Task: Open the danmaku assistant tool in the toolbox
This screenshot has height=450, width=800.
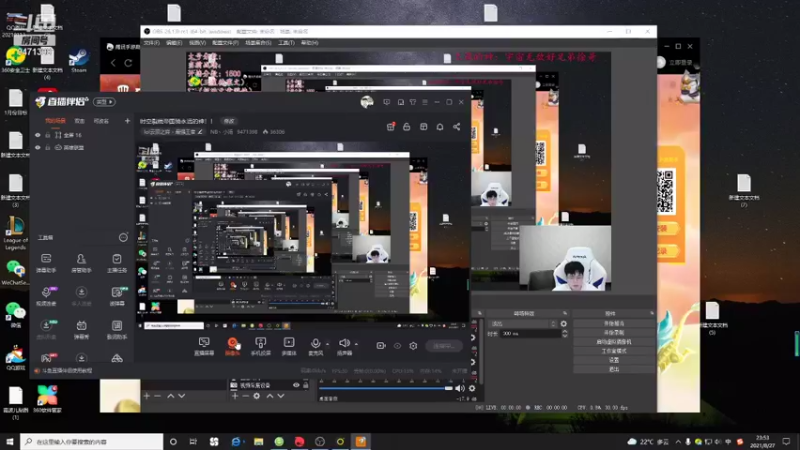Action: pos(46,263)
